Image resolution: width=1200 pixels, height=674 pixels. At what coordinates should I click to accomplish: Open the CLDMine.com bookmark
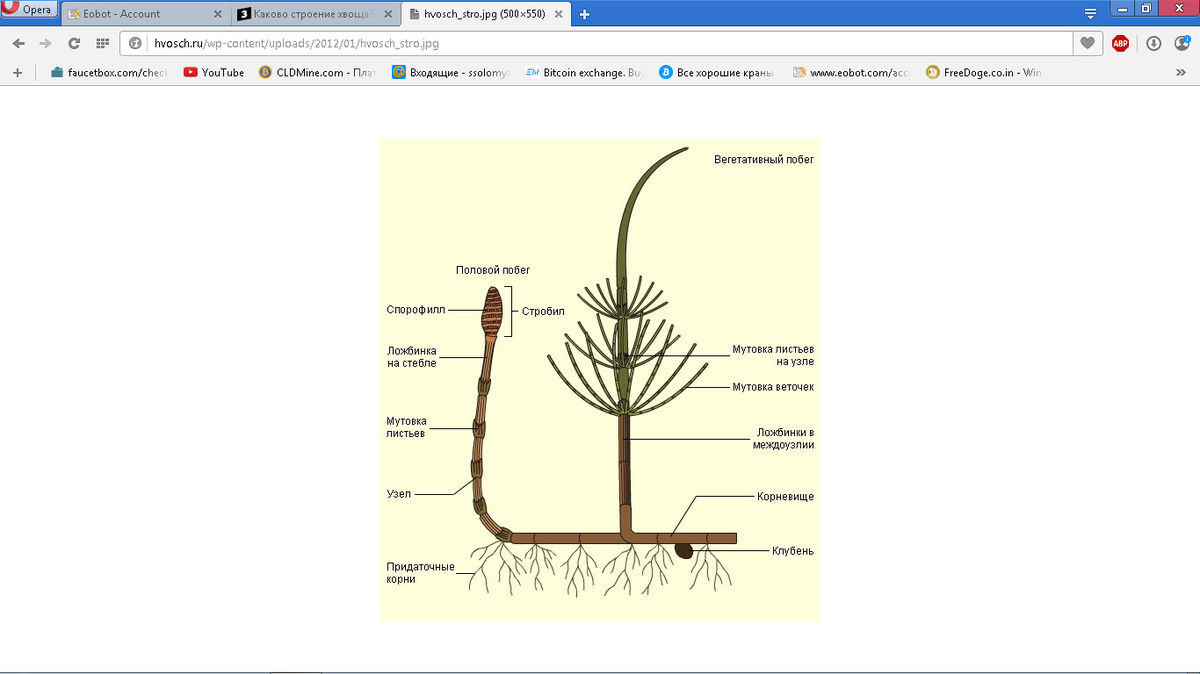[316, 72]
